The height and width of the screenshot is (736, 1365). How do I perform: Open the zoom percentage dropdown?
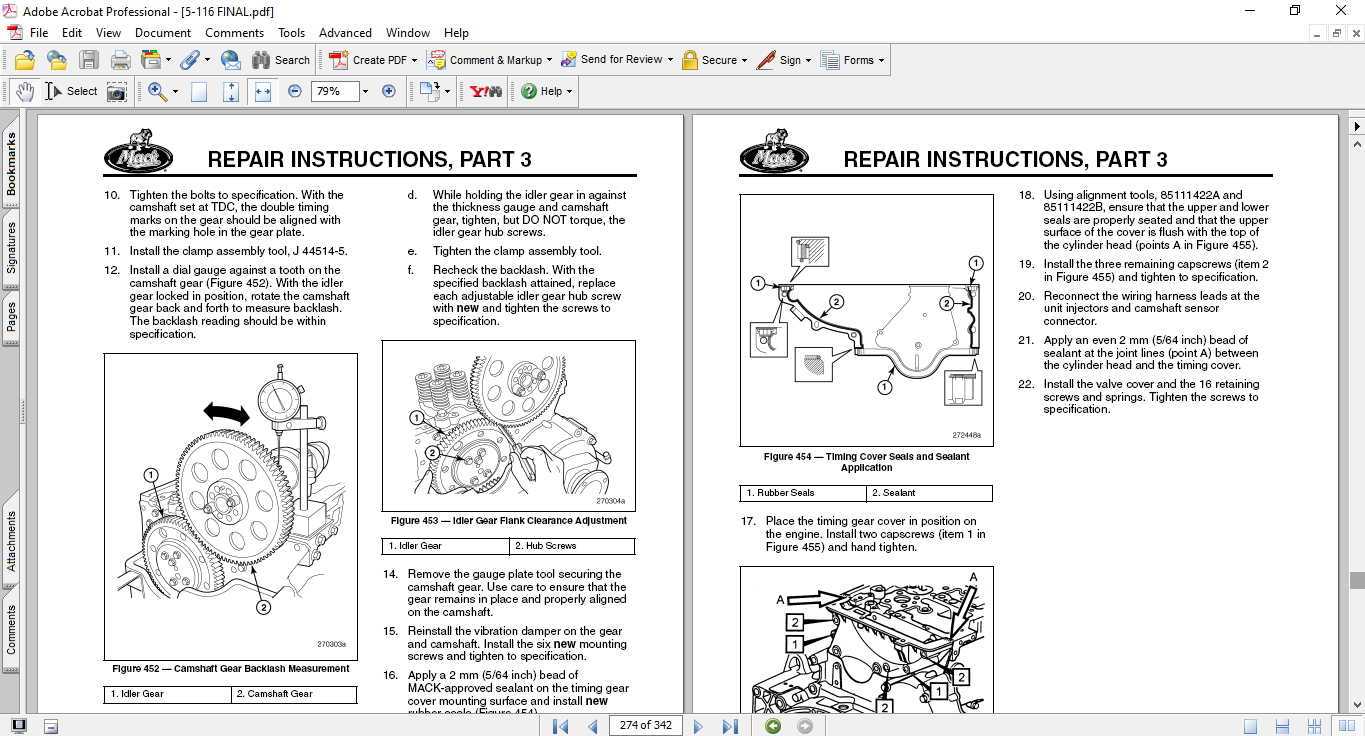pos(365,91)
